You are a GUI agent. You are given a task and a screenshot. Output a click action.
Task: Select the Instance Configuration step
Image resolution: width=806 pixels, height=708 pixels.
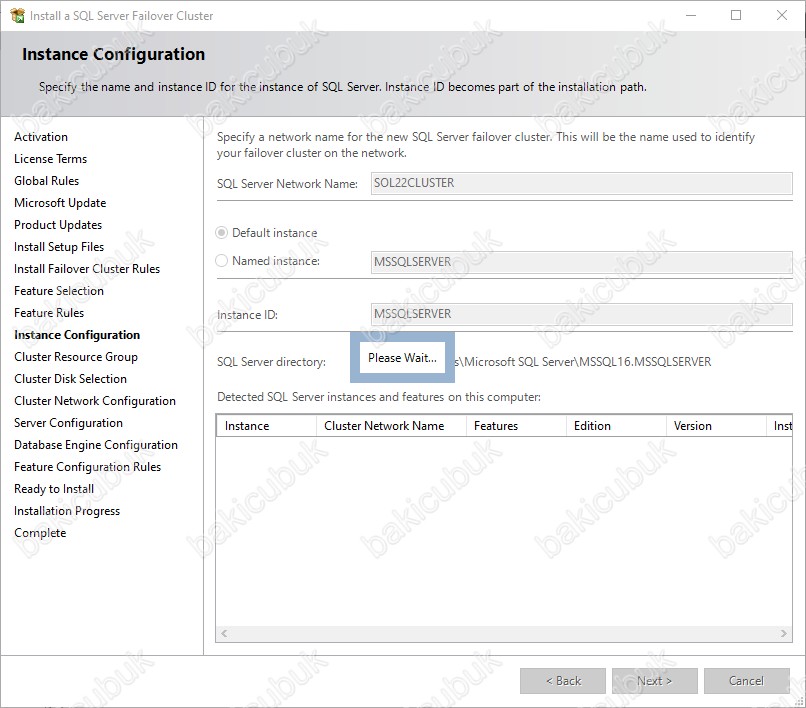click(77, 335)
